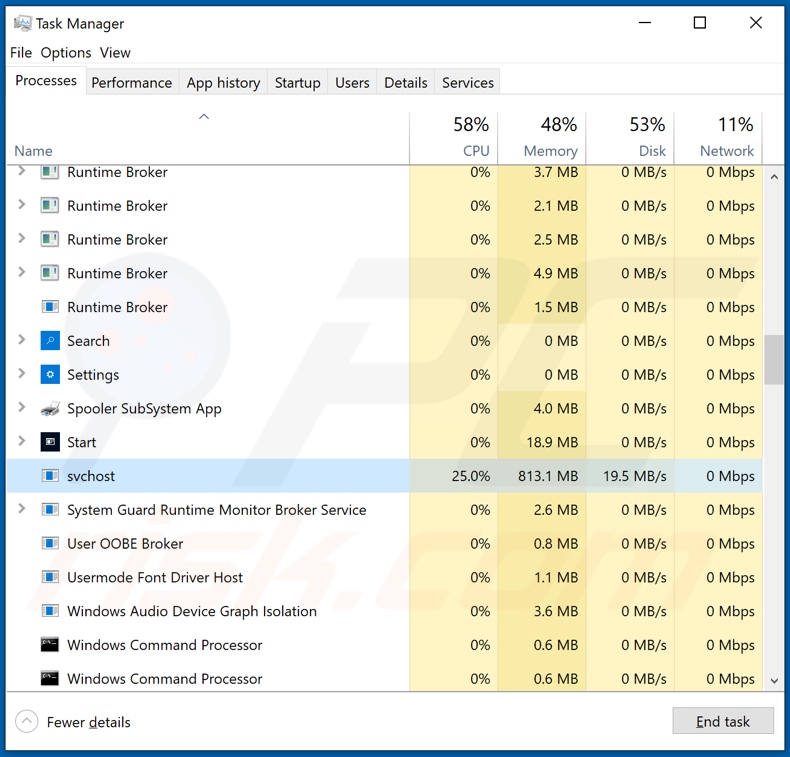Expand the Search process group

click(x=22, y=341)
